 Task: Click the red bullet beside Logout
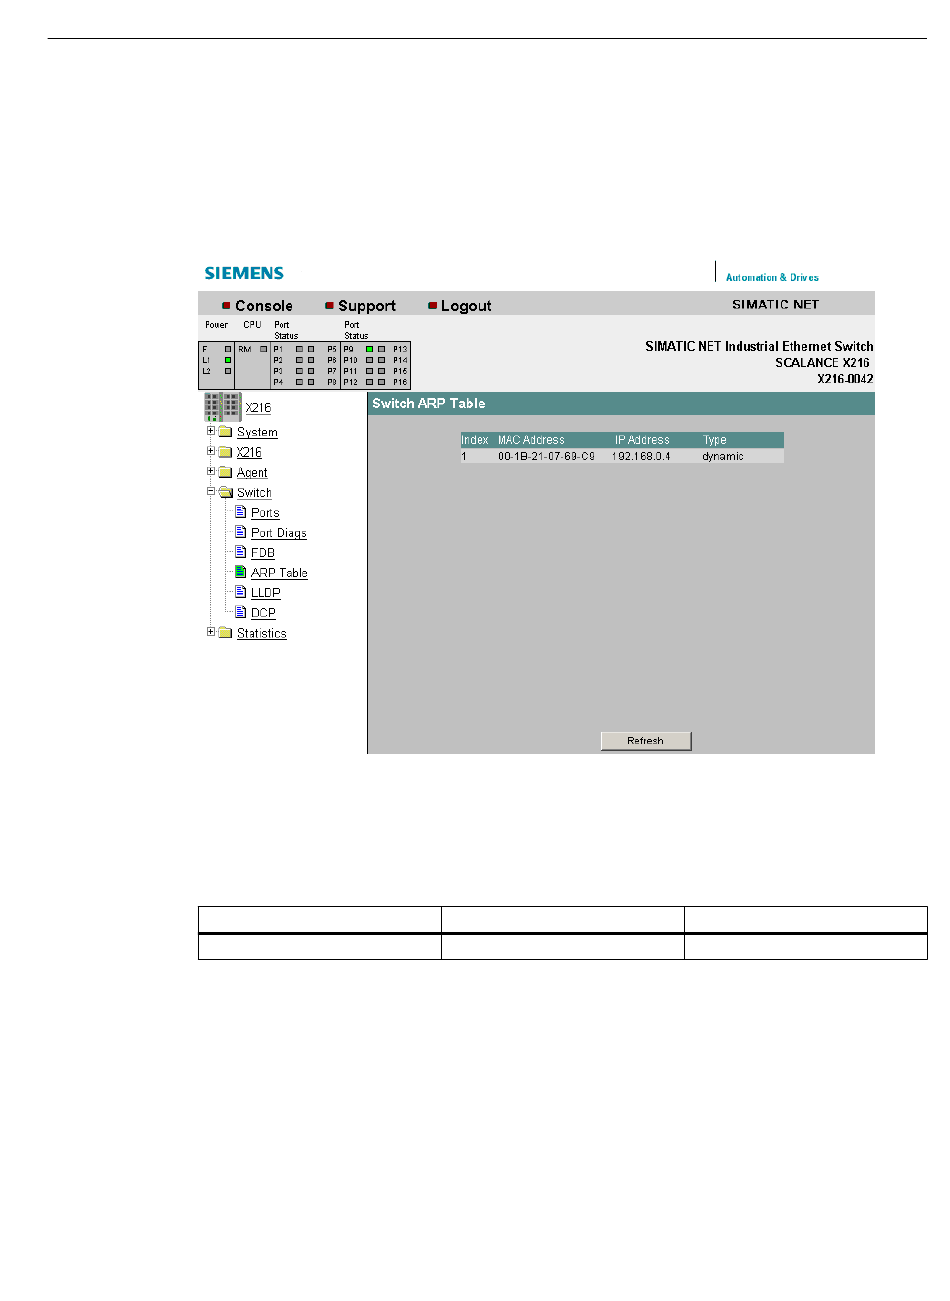[x=433, y=306]
